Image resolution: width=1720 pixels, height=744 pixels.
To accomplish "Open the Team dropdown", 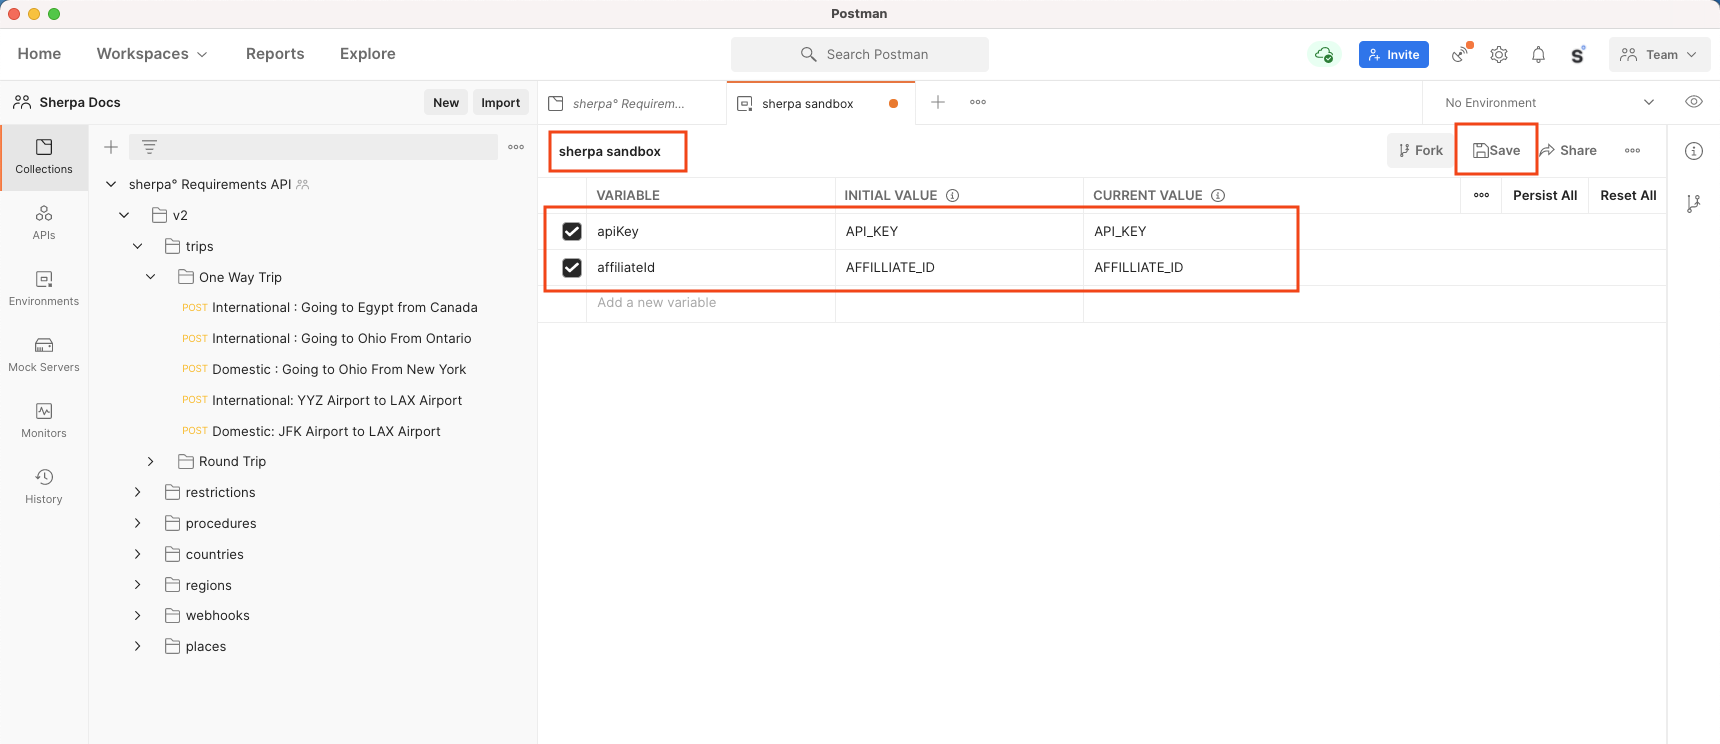I will (1659, 55).
